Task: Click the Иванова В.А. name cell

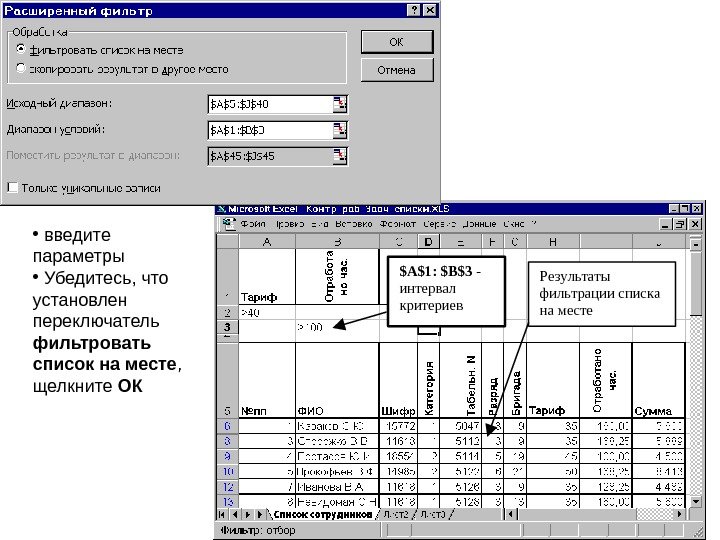Action: 338,487
